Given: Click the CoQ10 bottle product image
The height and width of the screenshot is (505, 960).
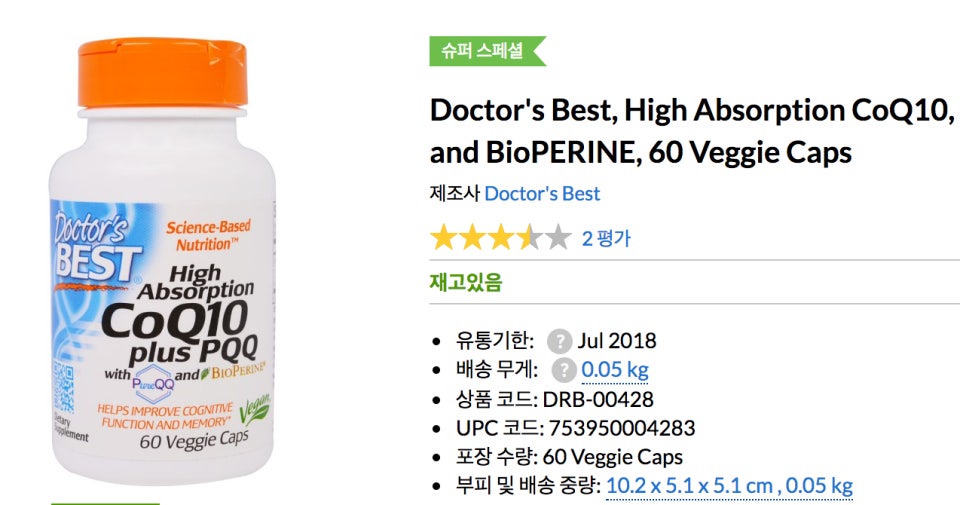Looking at the screenshot, I should click(x=163, y=260).
